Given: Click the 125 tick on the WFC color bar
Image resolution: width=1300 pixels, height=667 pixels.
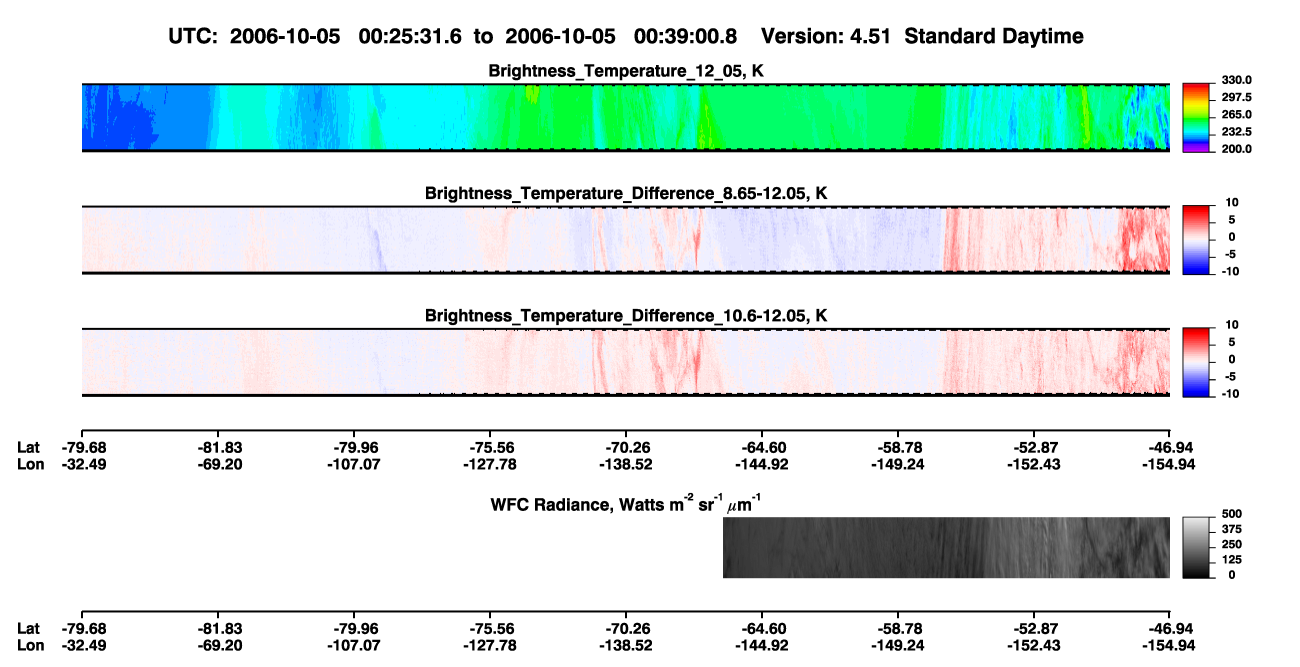Looking at the screenshot, I should click(1232, 559).
